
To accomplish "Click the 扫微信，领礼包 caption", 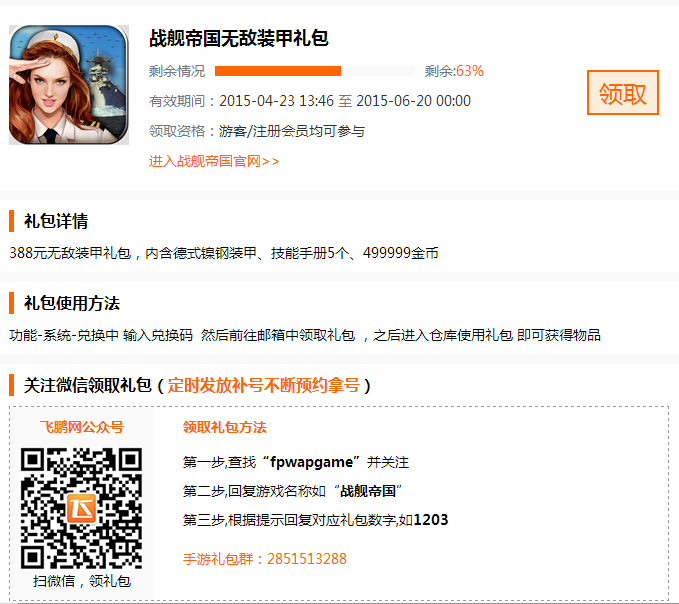I will [x=82, y=581].
